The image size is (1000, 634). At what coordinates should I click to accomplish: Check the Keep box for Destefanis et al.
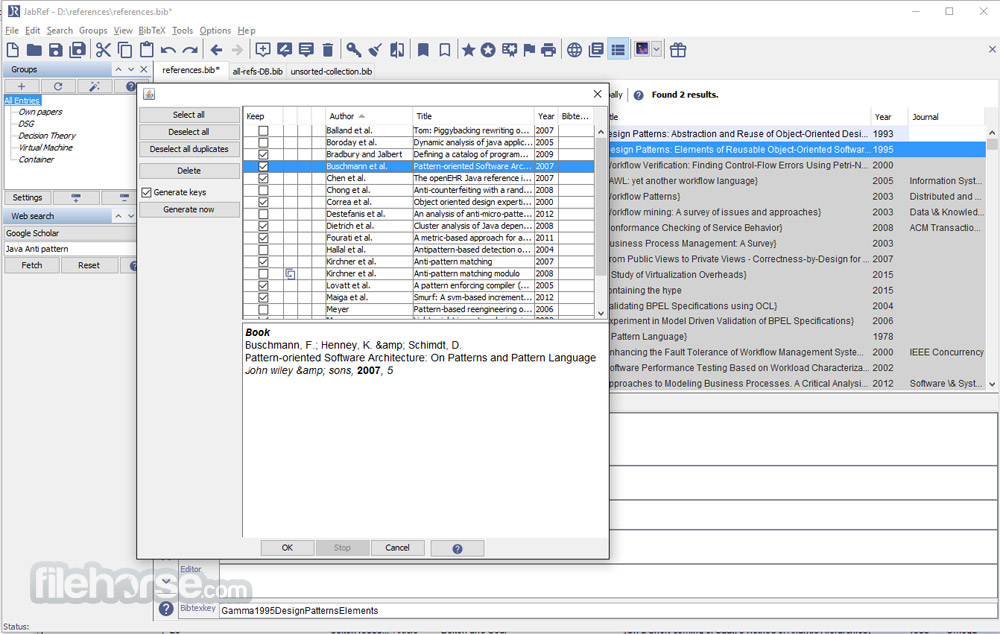click(x=263, y=214)
